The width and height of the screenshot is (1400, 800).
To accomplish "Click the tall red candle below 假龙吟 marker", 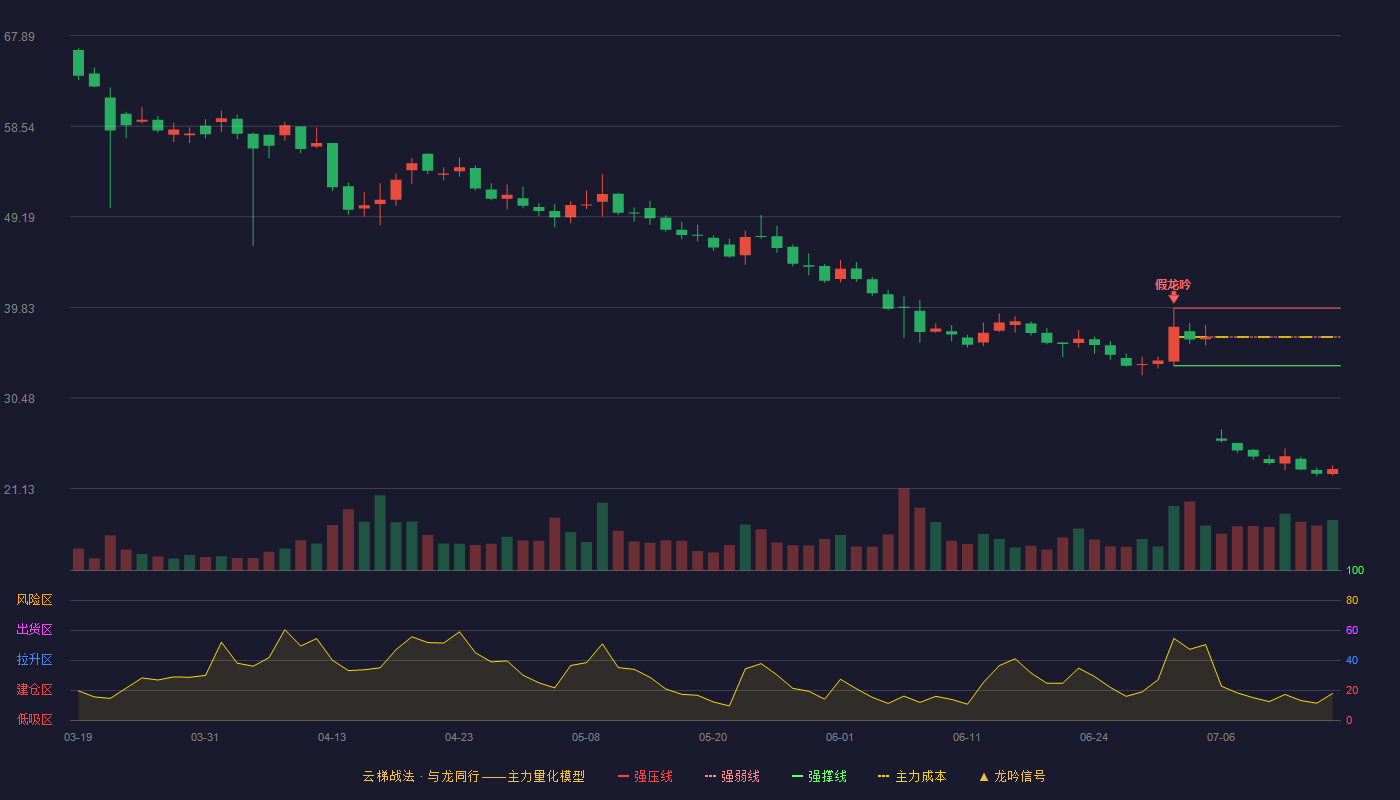I will [x=1173, y=344].
